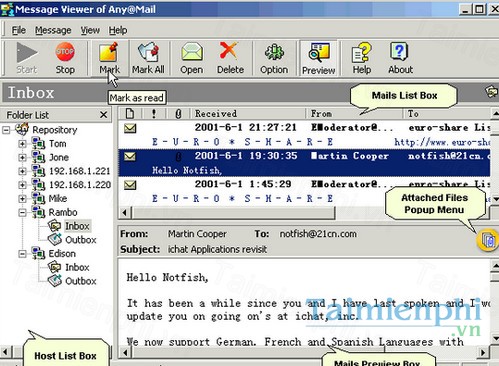This screenshot has height=366, width=499.
Task: Collapse the Edison tree node
Action: [22, 254]
